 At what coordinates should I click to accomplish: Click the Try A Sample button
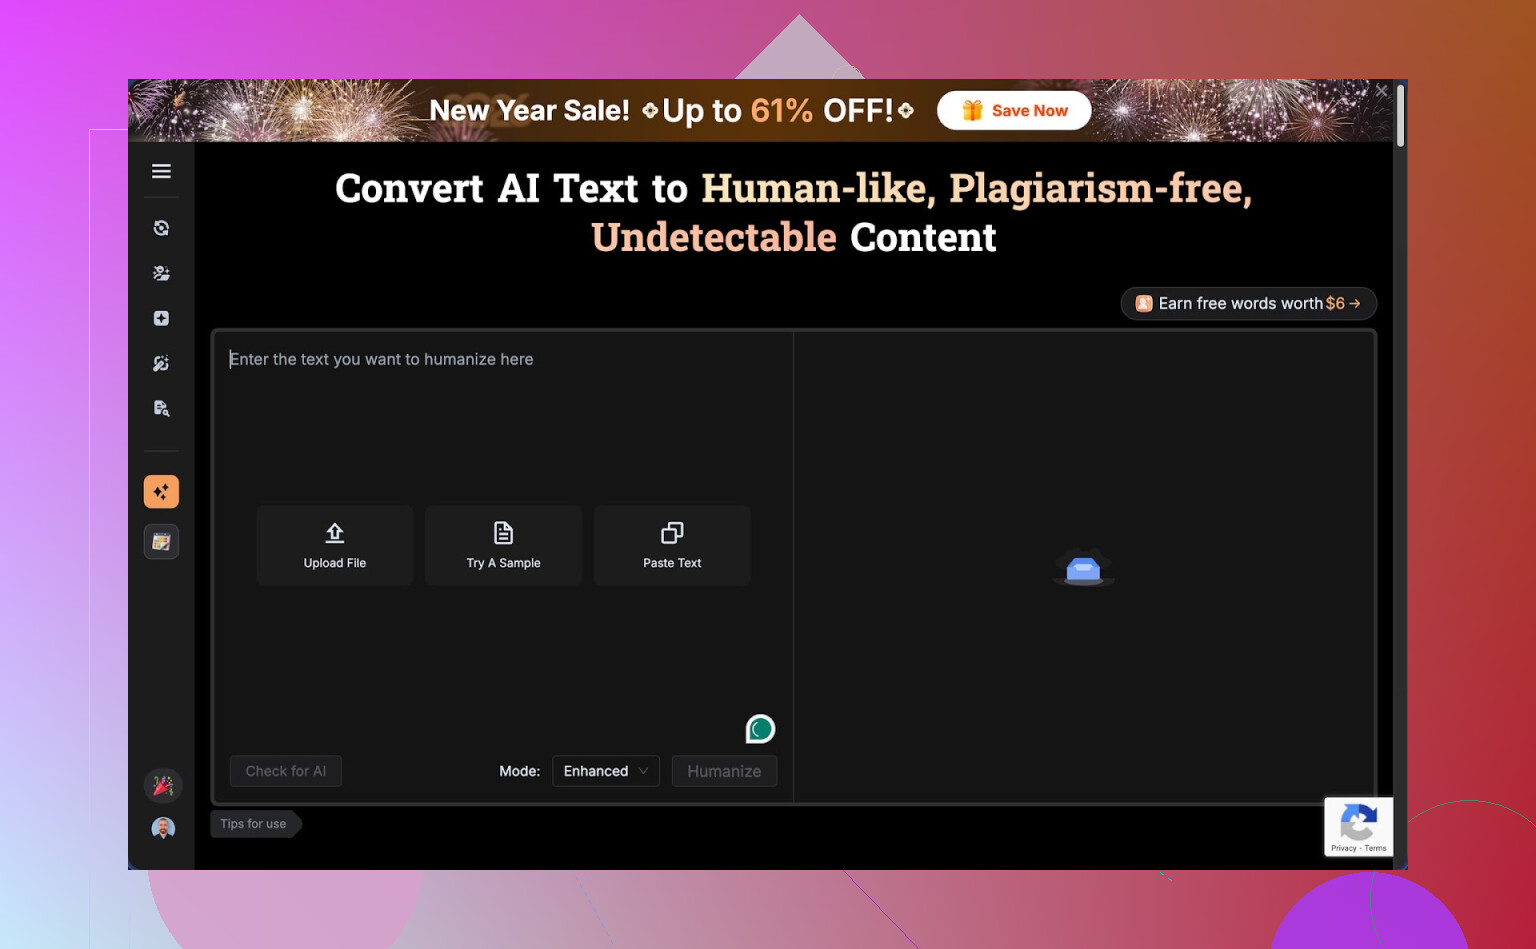[x=503, y=546]
